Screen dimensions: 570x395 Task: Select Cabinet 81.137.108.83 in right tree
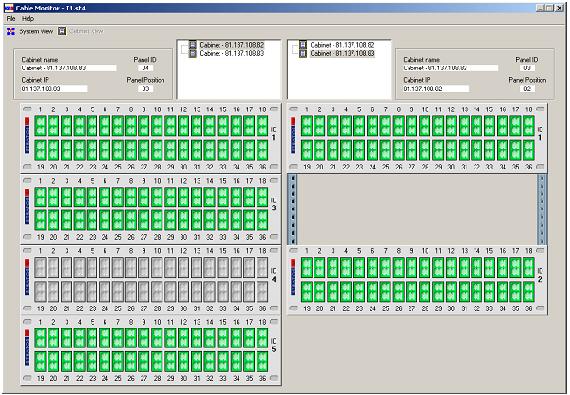pyautogui.click(x=342, y=53)
